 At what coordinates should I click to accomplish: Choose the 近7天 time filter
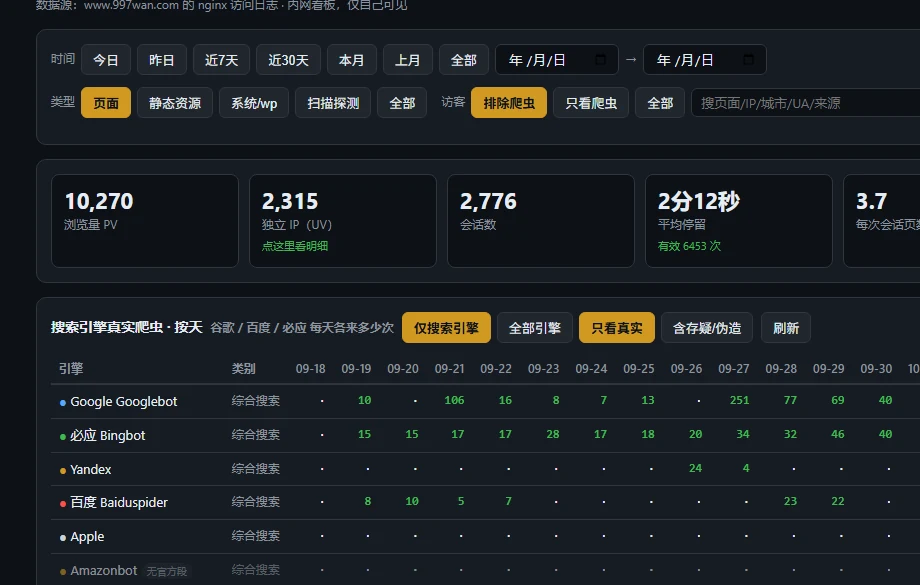pyautogui.click(x=221, y=60)
